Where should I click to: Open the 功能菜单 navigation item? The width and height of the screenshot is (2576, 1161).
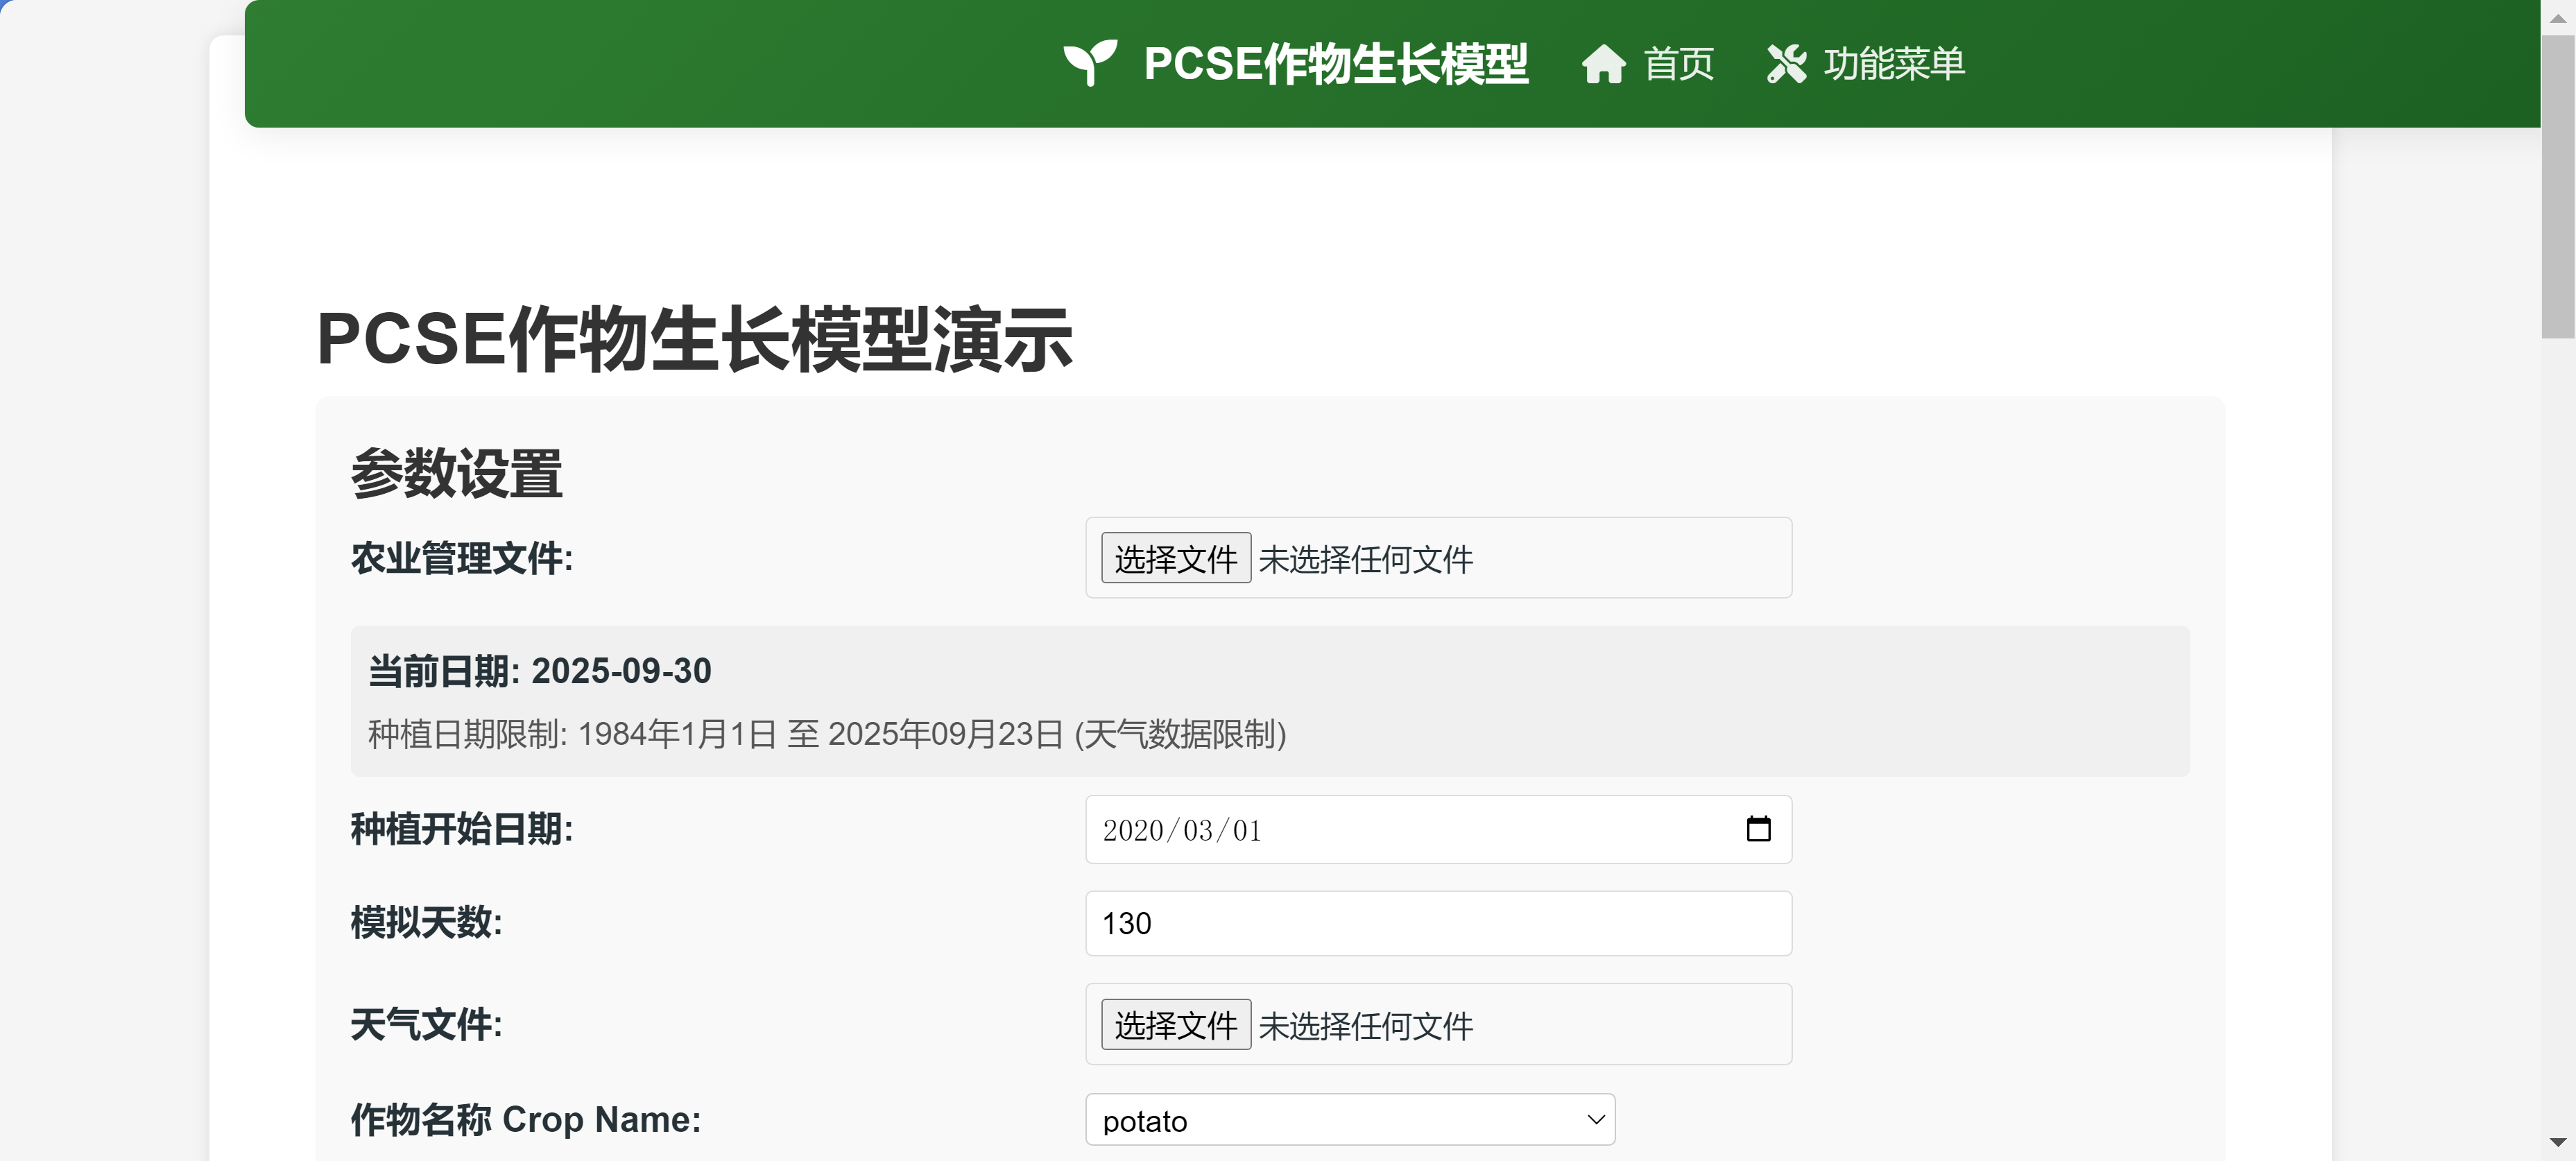point(1892,64)
